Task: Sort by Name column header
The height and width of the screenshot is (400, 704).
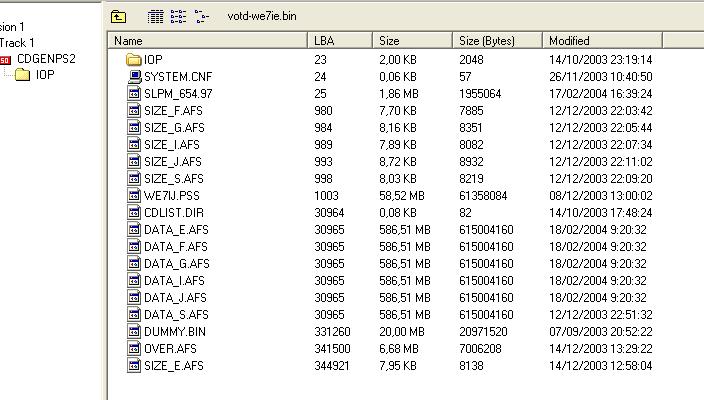Action: pos(207,40)
